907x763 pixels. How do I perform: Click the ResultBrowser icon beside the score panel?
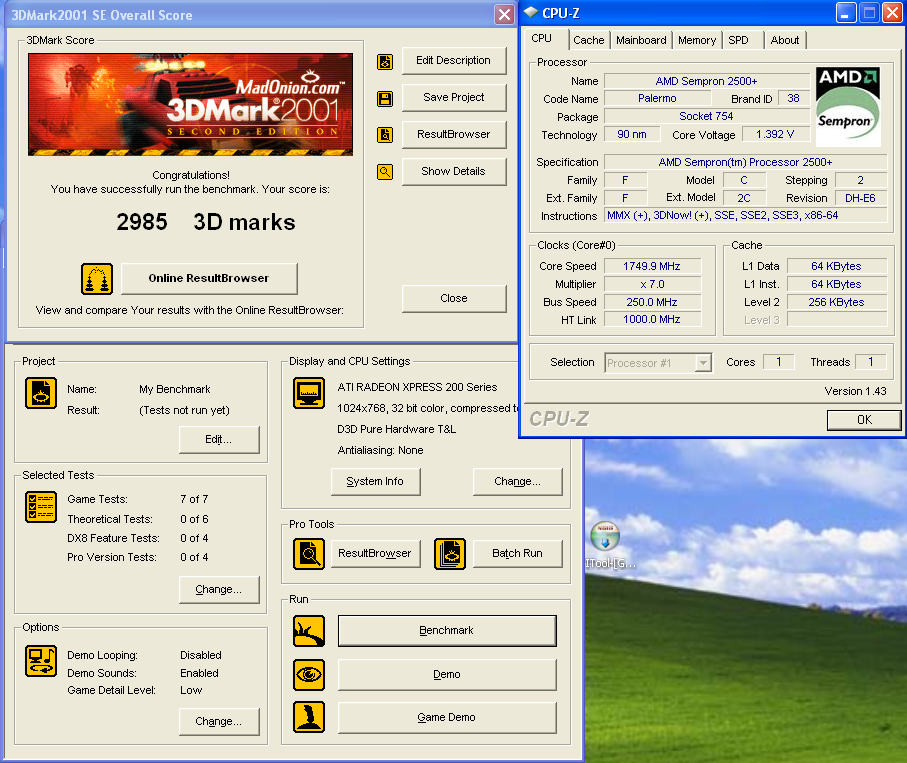[385, 135]
